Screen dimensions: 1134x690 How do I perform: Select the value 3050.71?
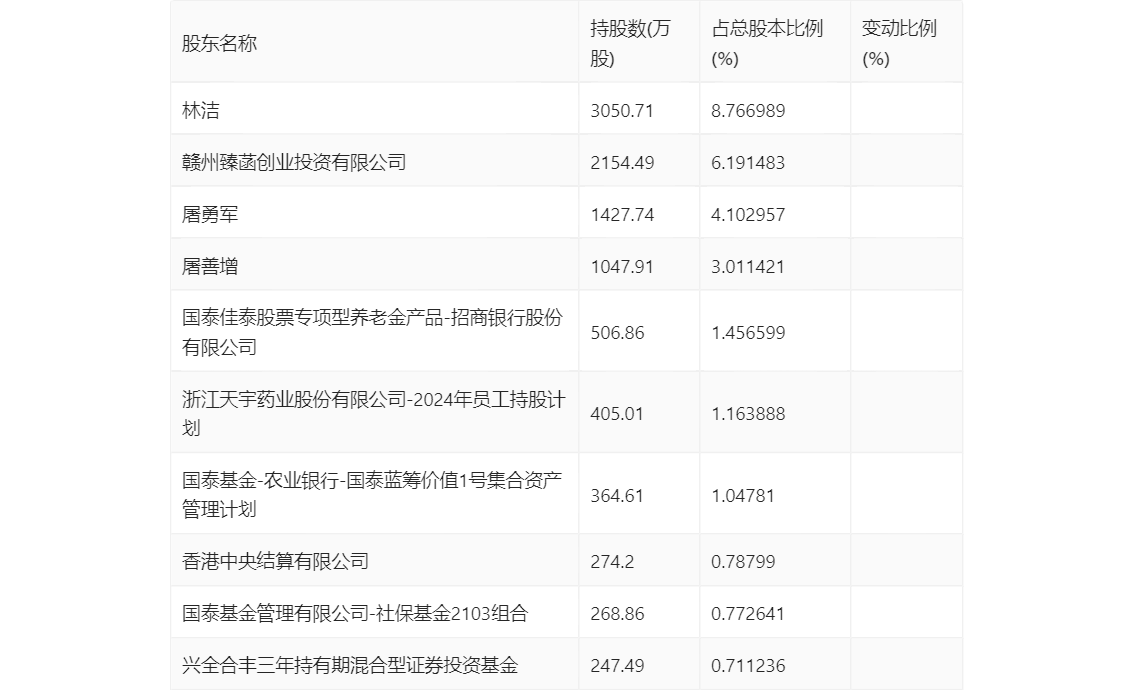coord(622,111)
